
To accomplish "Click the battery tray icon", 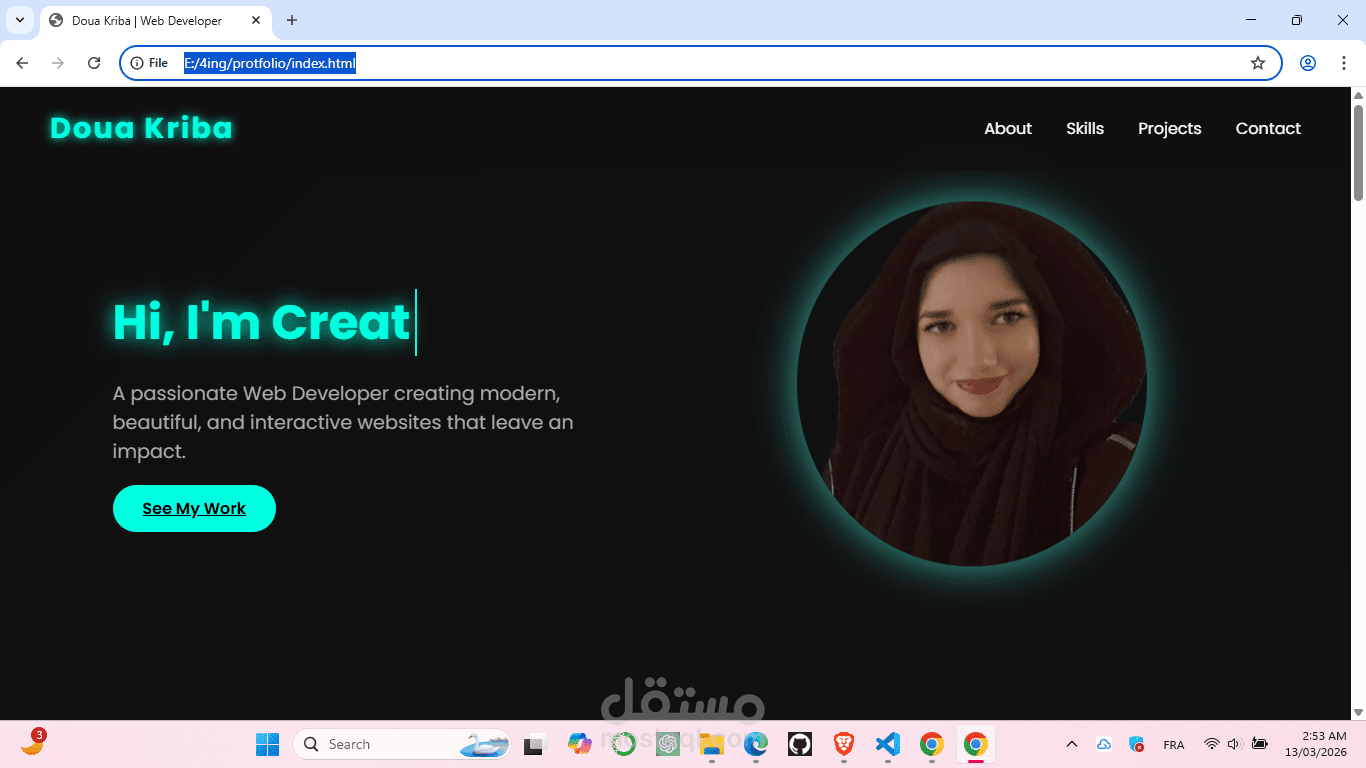I will click(x=1260, y=744).
